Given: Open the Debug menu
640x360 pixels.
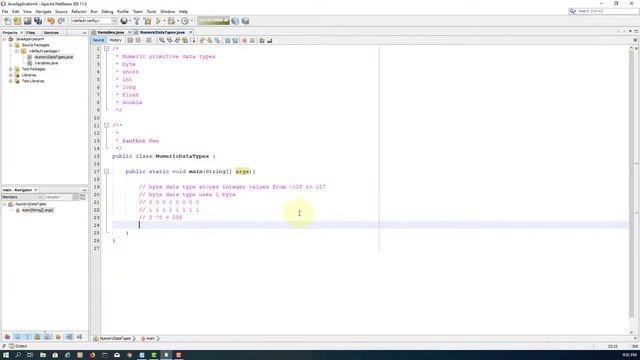Looking at the screenshot, I should pos(107,11).
